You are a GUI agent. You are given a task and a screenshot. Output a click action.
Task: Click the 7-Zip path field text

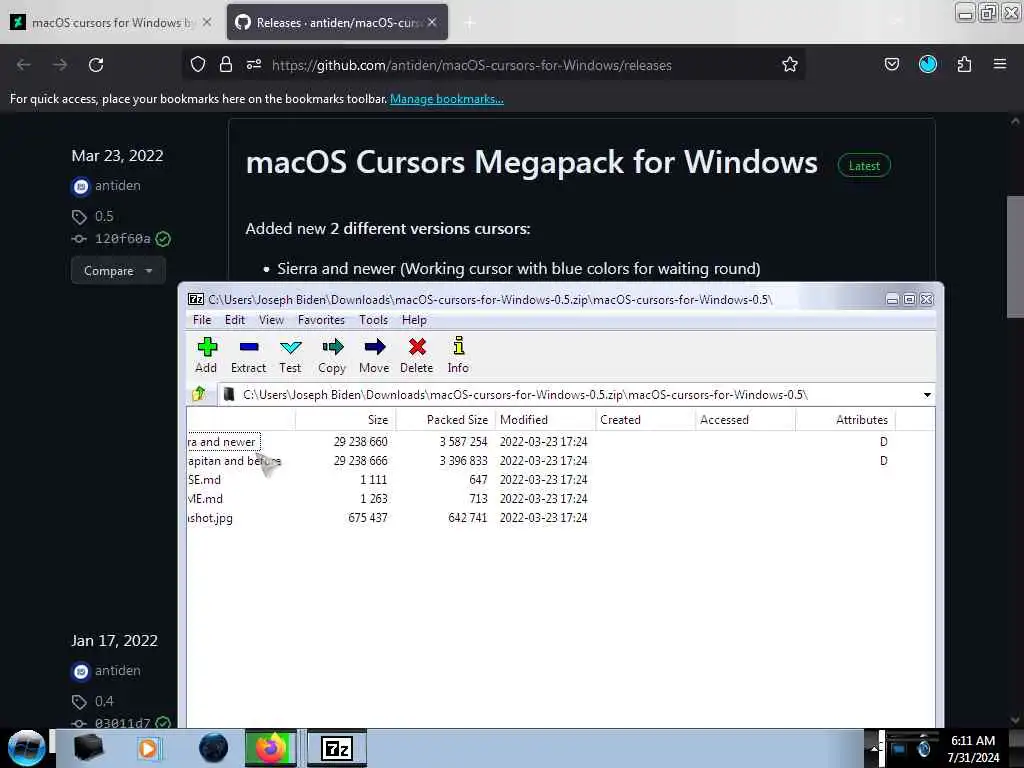pyautogui.click(x=525, y=394)
